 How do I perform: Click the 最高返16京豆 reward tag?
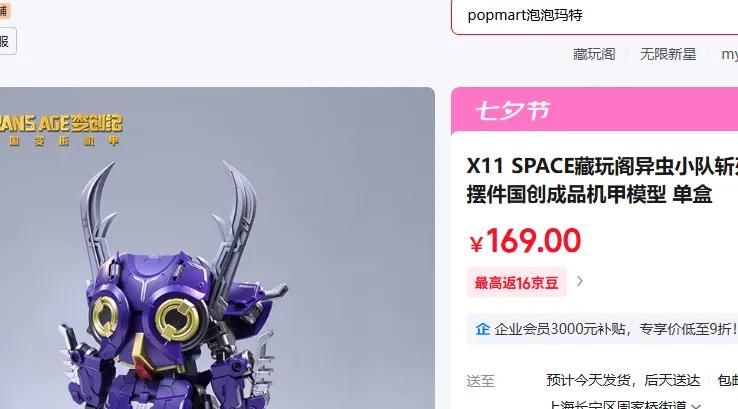[x=516, y=282]
